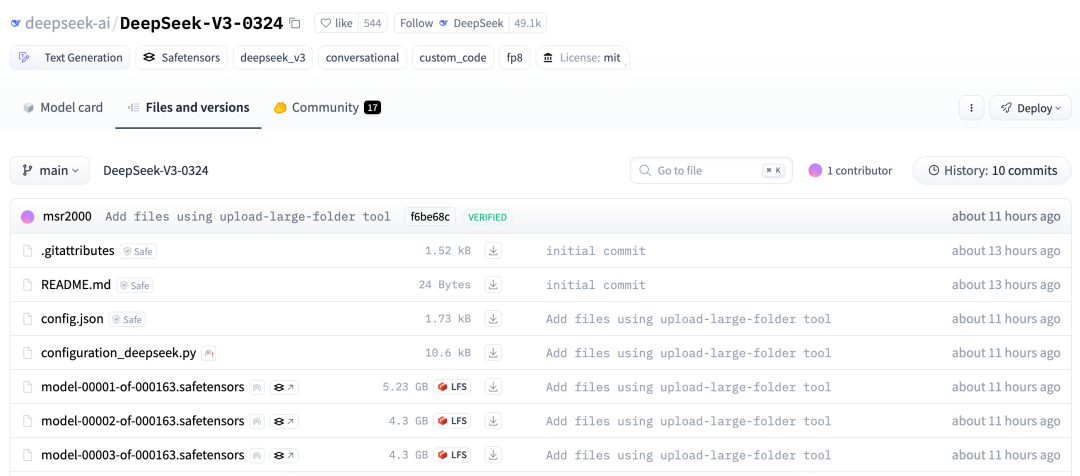Open scan badge beside configuration_deepseek.py
Image resolution: width=1080 pixels, height=476 pixels.
[x=209, y=353]
